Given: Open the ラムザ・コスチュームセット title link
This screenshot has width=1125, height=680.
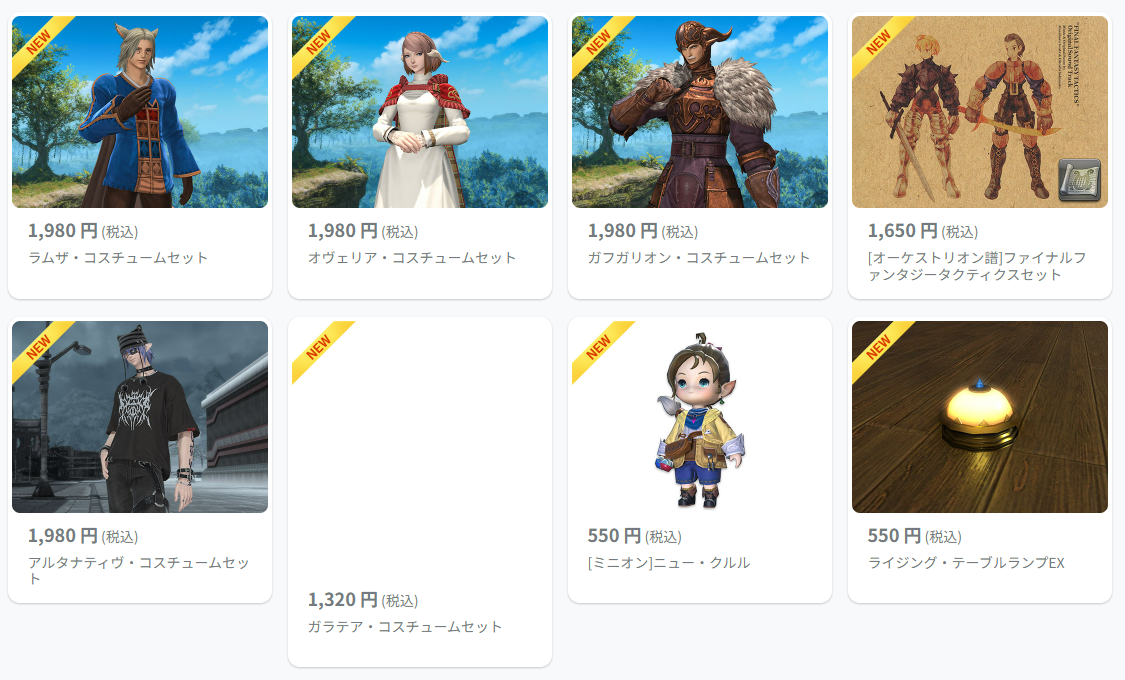Looking at the screenshot, I should click(118, 258).
